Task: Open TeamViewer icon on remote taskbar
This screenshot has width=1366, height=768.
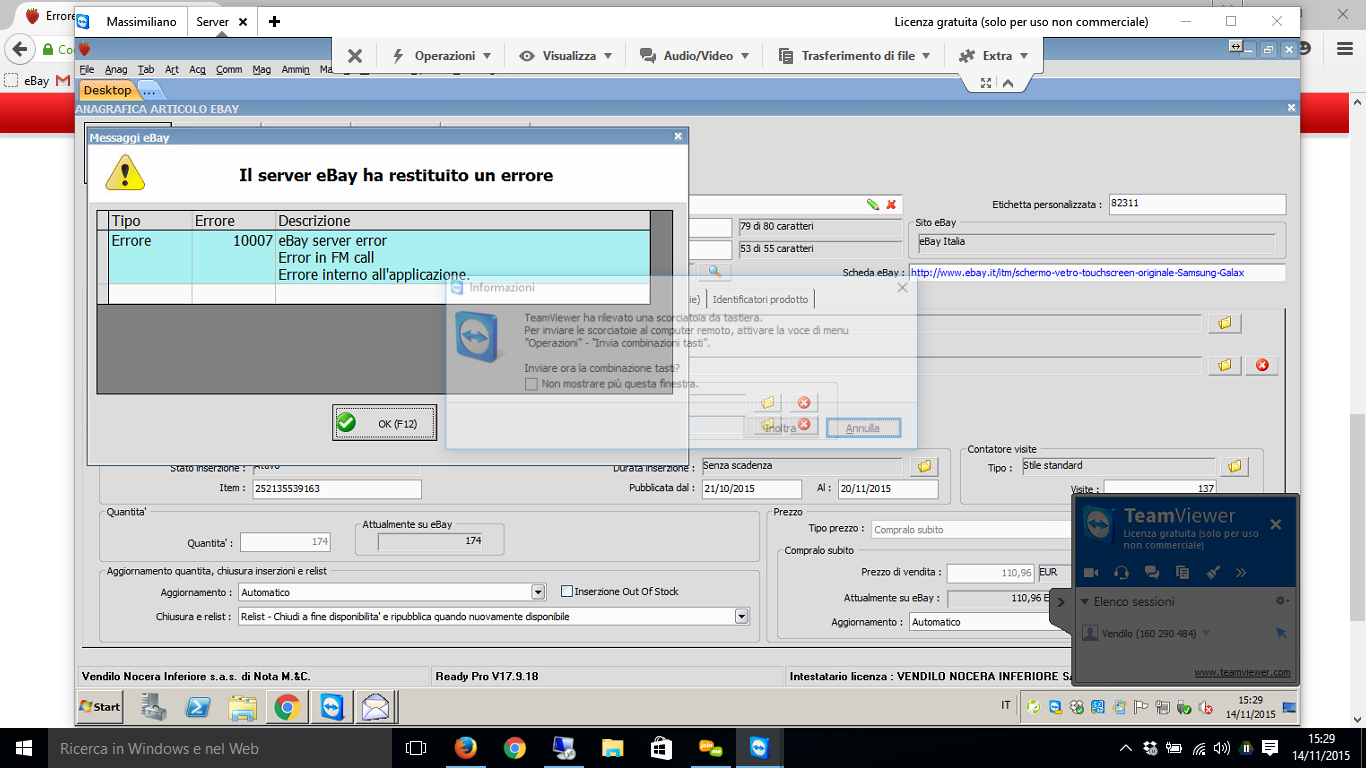Action: click(332, 708)
